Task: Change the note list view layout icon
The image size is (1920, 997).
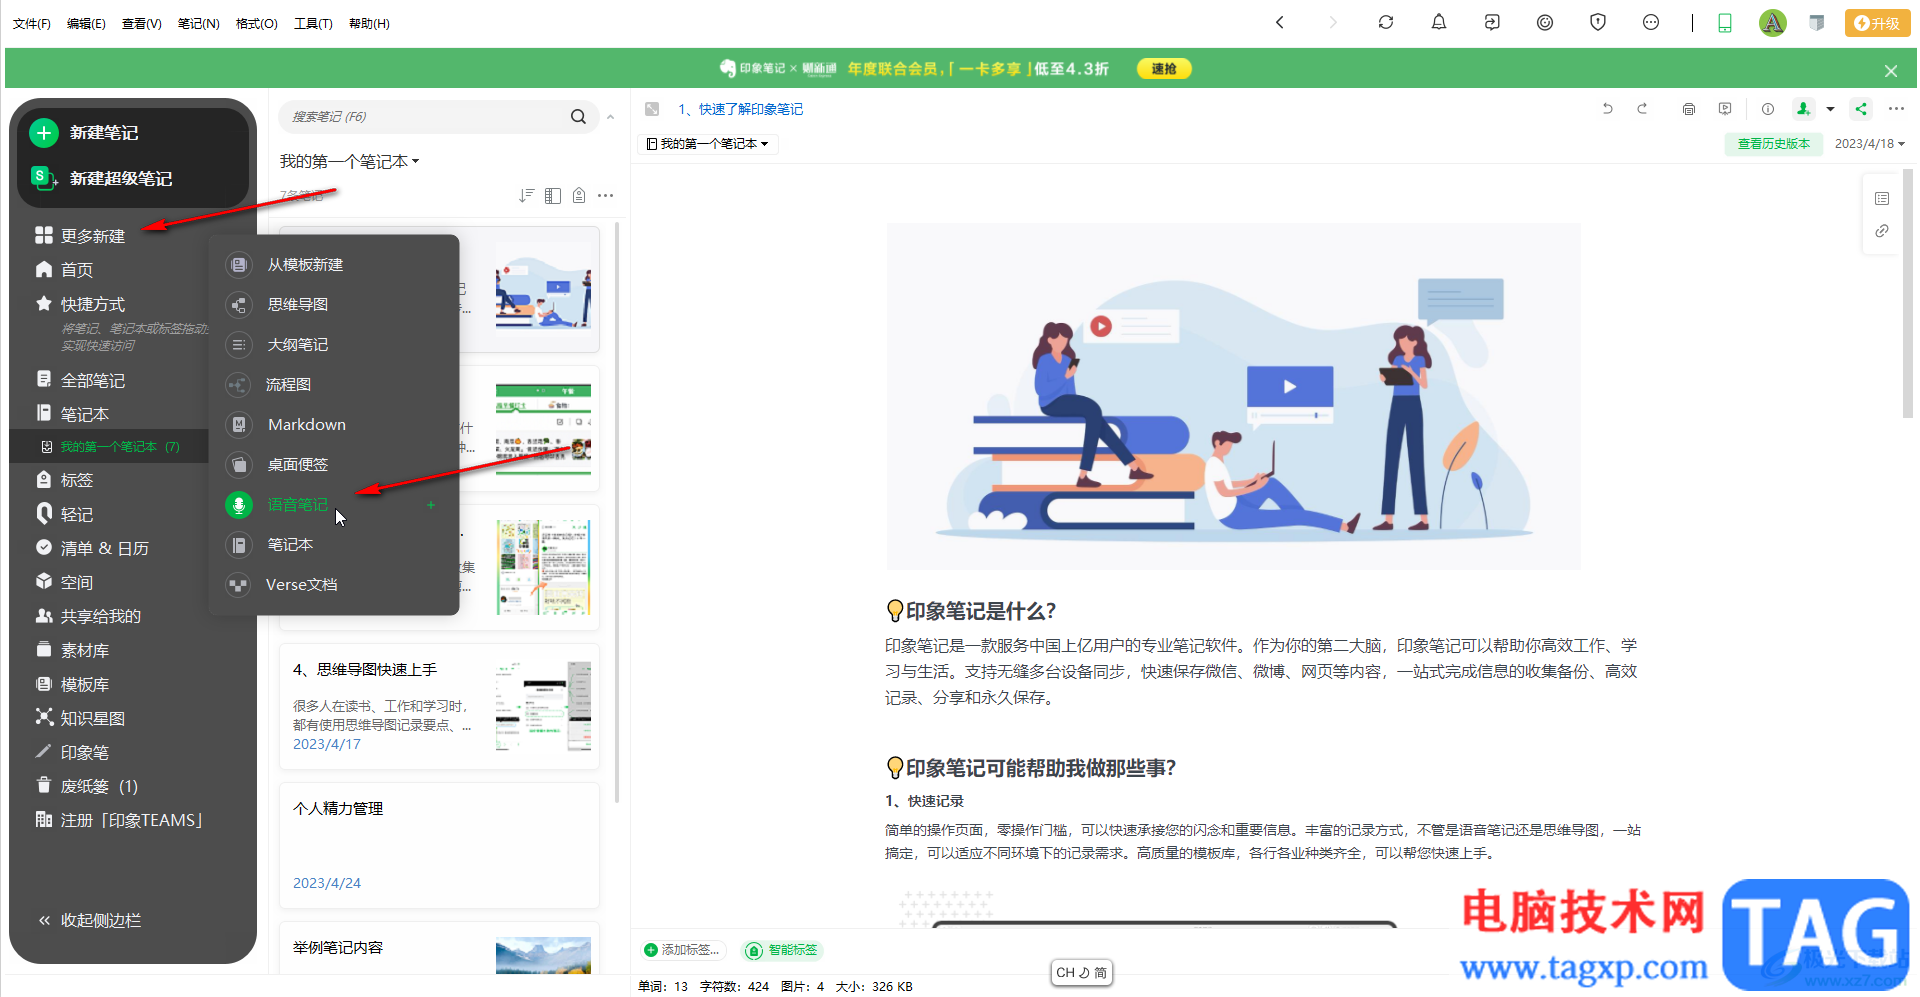Action: point(553,195)
